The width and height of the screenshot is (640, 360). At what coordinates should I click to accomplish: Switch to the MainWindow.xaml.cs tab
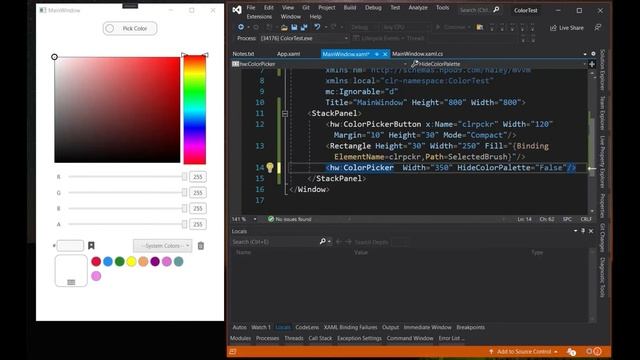coord(418,54)
